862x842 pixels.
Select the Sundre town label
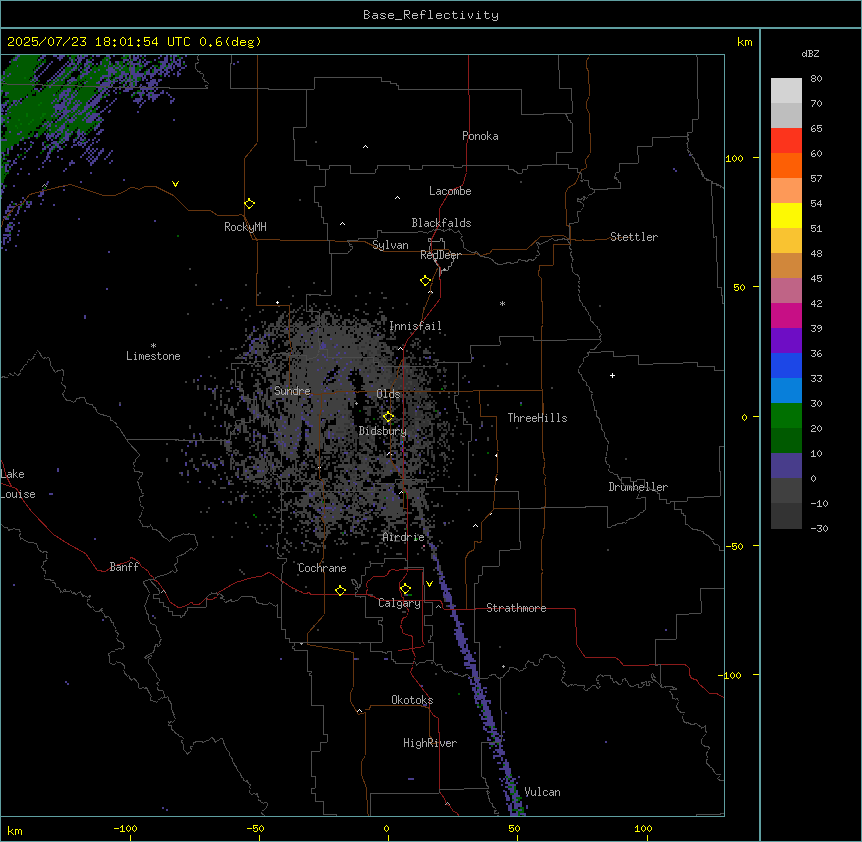[292, 391]
